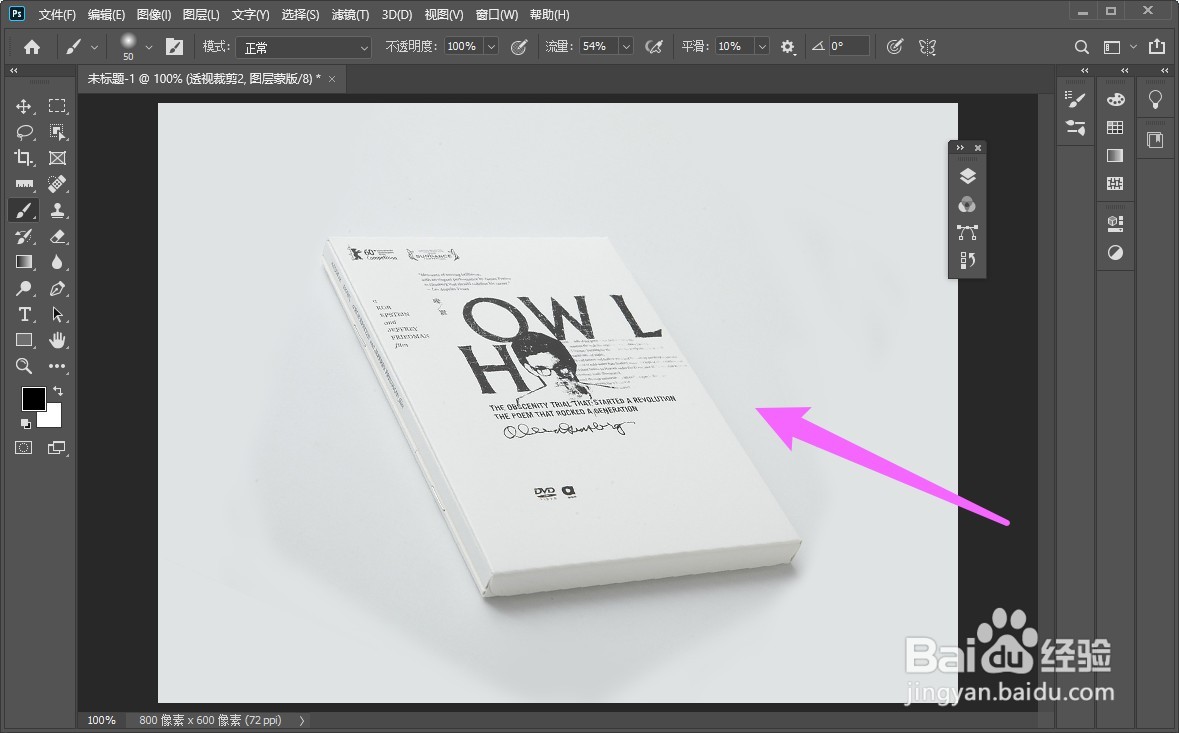Select the Pen tool
The width and height of the screenshot is (1179, 733).
tap(57, 289)
